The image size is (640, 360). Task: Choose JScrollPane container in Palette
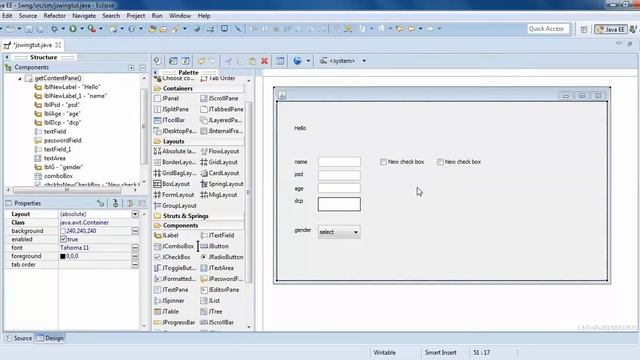coord(219,98)
